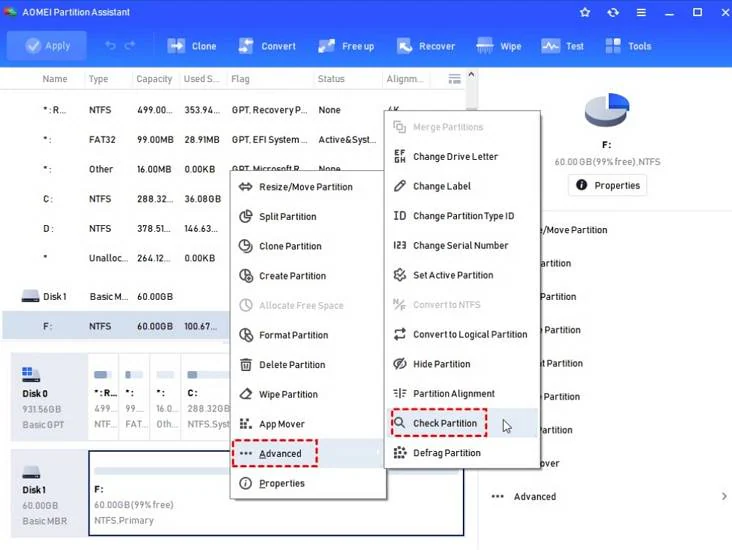Open the Convert tool

click(267, 46)
